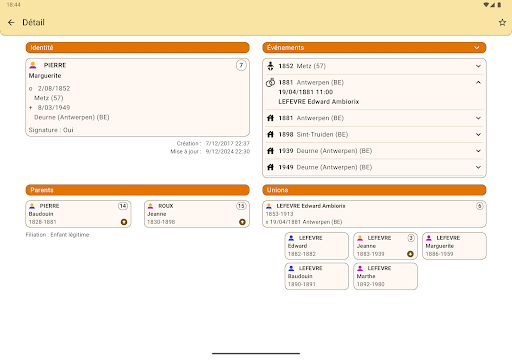Click the death place Deurne (Antwerpen) (BE) in Identité
This screenshot has width=512, height=360.
72,117
